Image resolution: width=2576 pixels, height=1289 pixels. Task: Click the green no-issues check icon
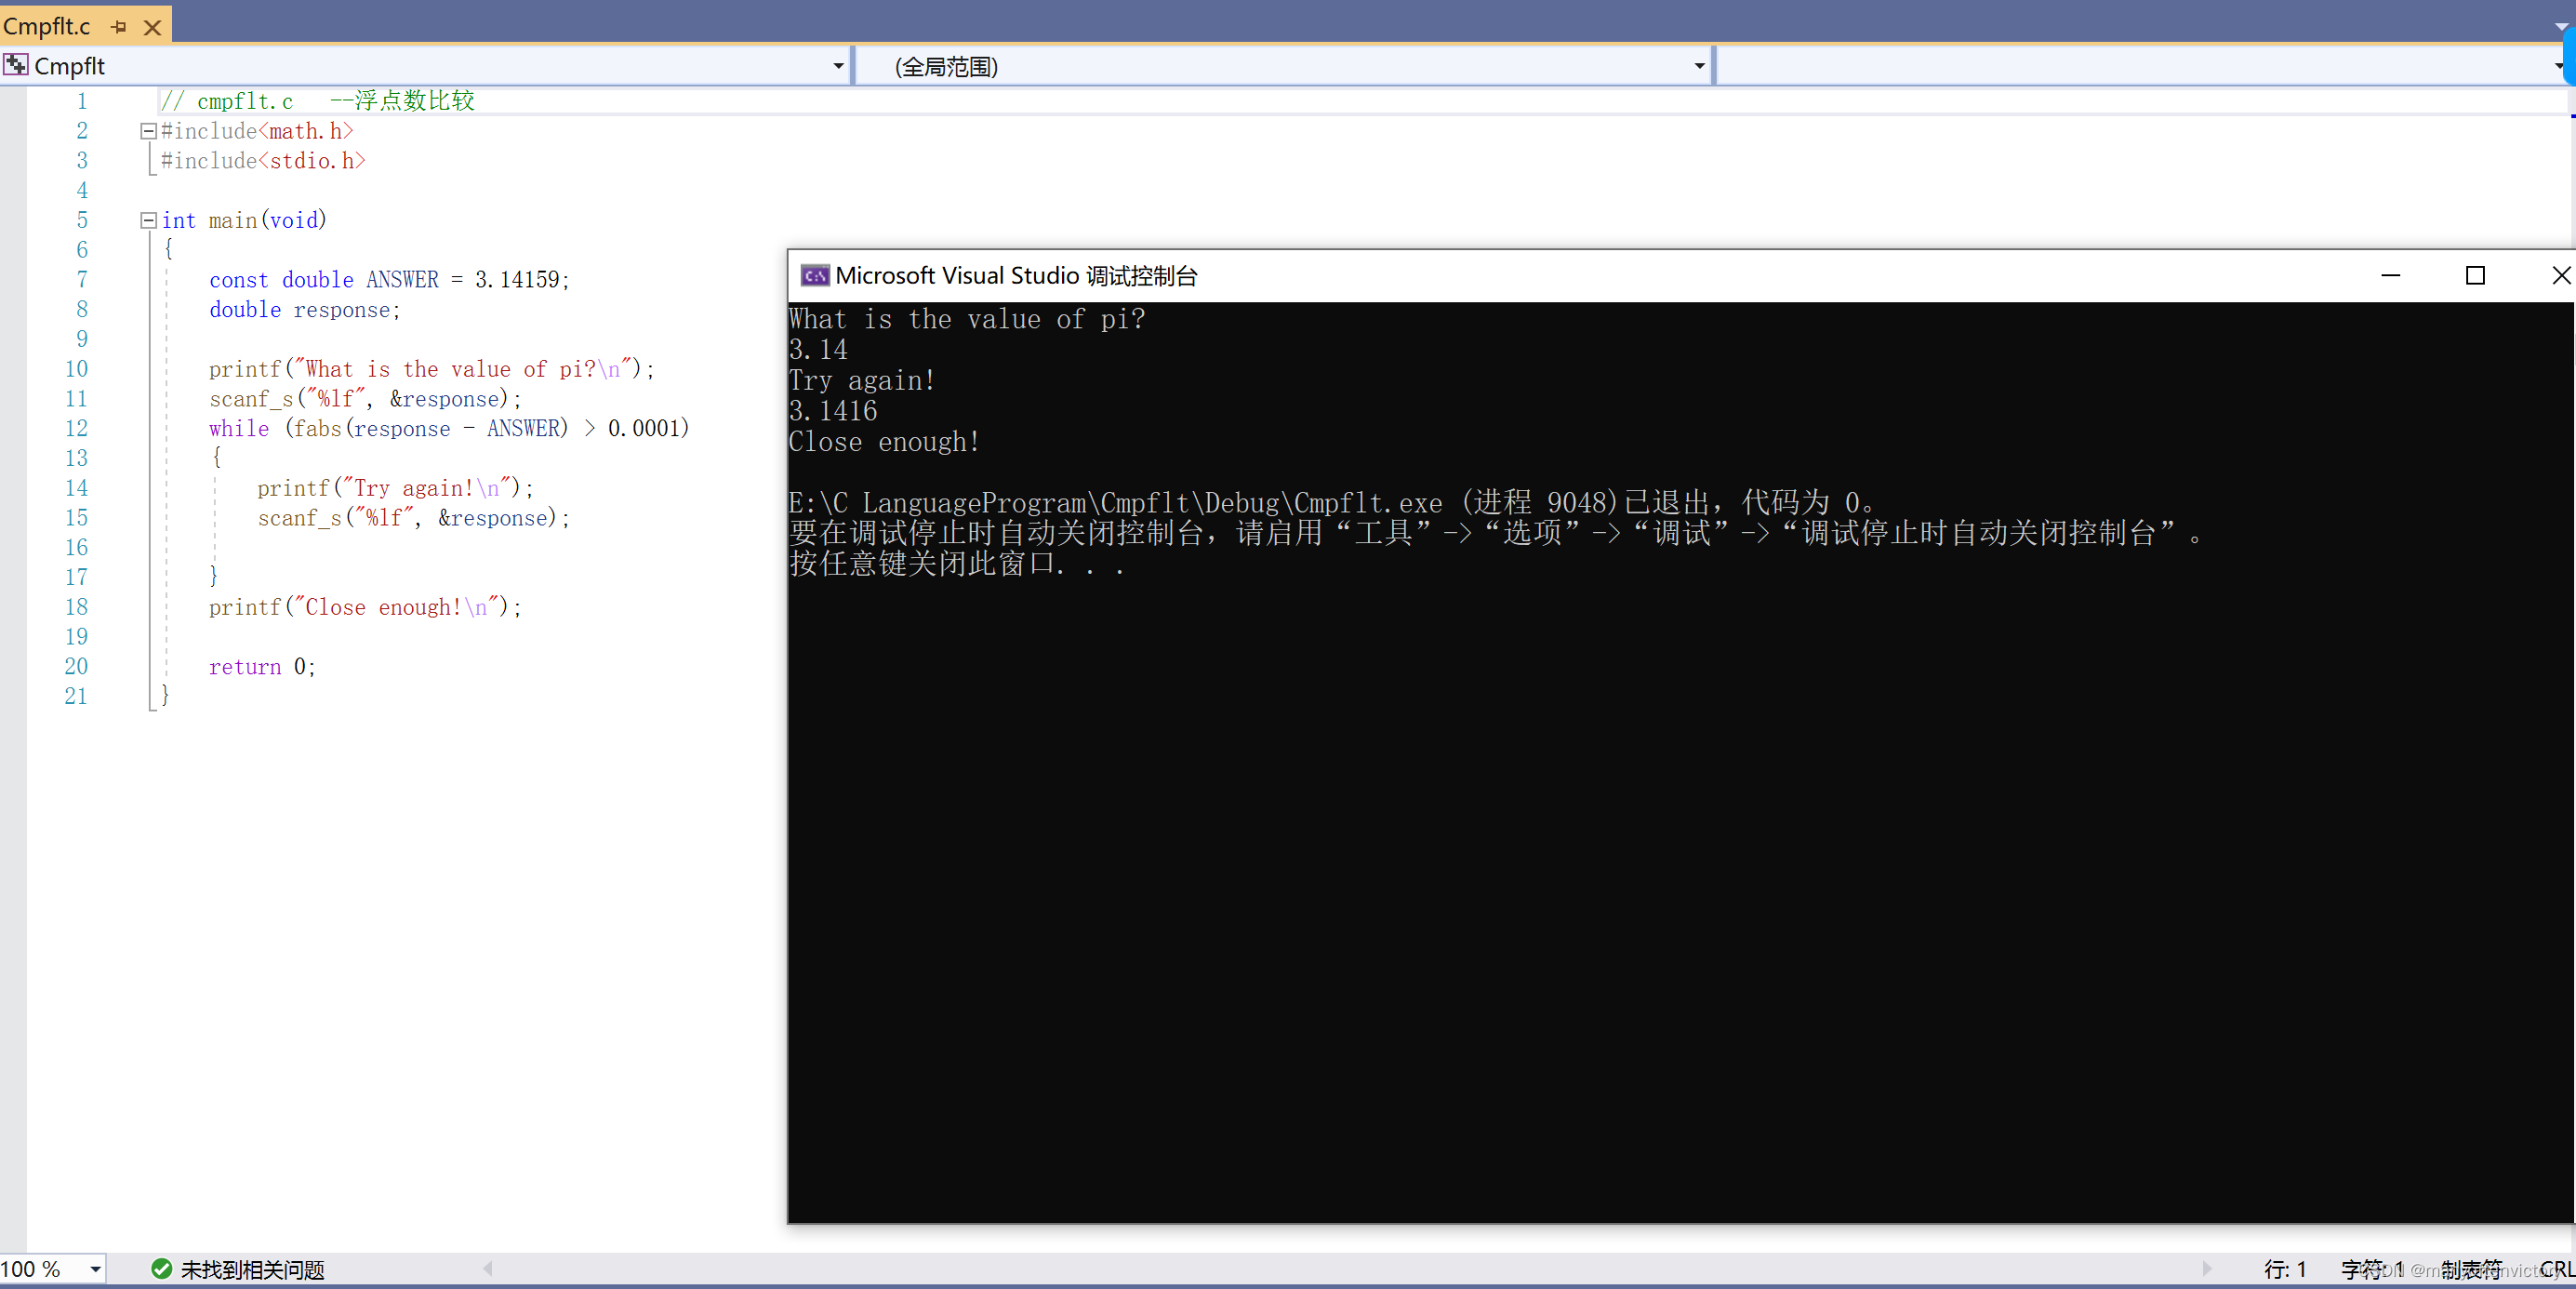click(x=161, y=1268)
